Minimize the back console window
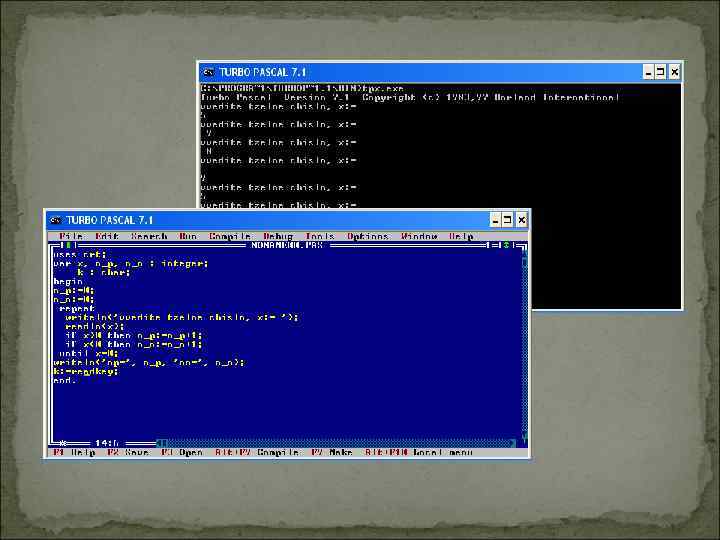 [x=648, y=72]
